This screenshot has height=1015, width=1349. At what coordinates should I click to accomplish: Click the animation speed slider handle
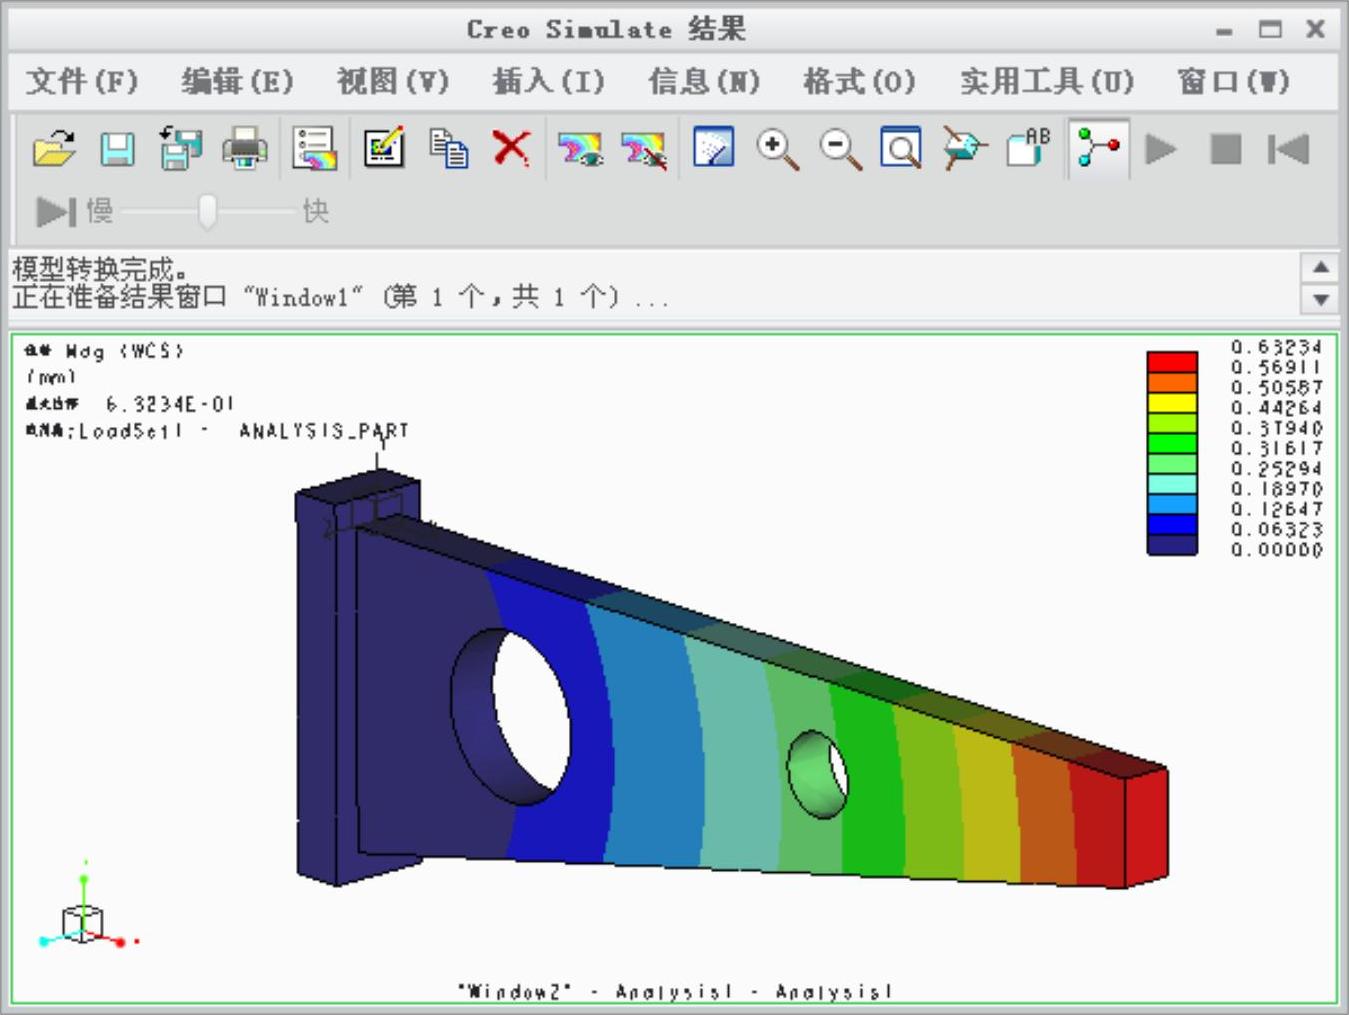(x=207, y=211)
